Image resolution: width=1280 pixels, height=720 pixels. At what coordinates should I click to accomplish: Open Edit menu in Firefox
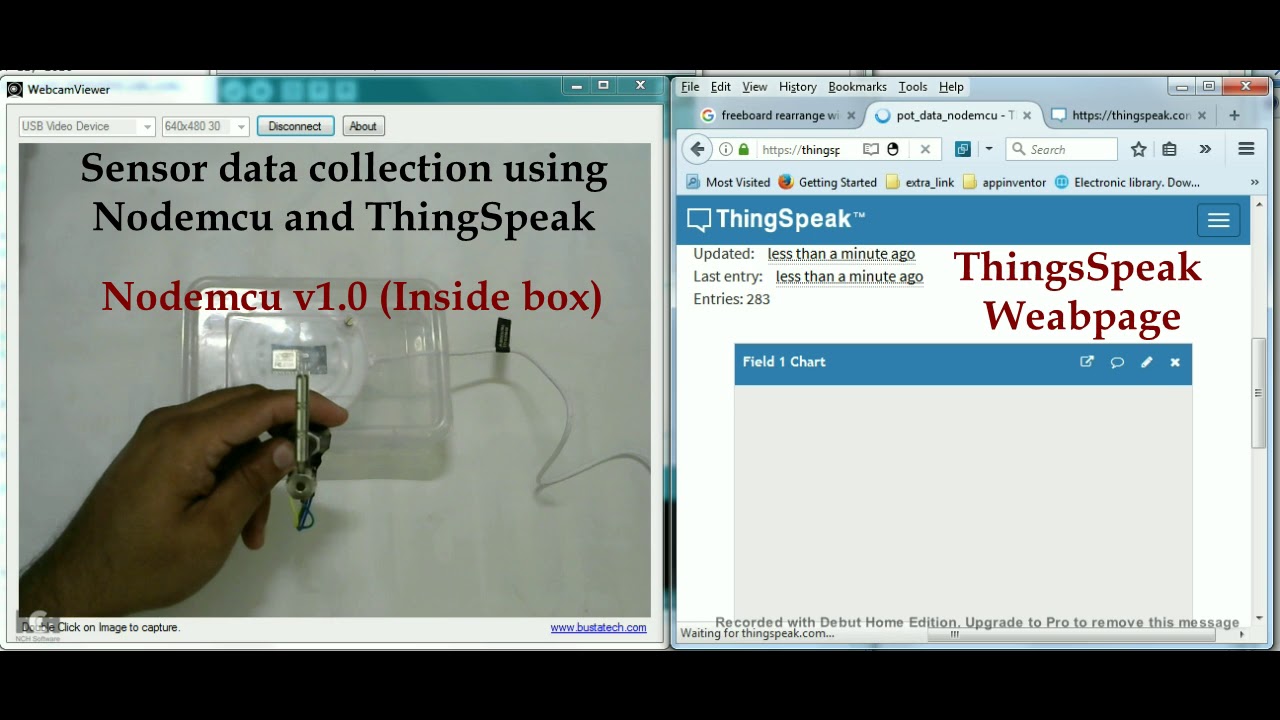click(721, 87)
